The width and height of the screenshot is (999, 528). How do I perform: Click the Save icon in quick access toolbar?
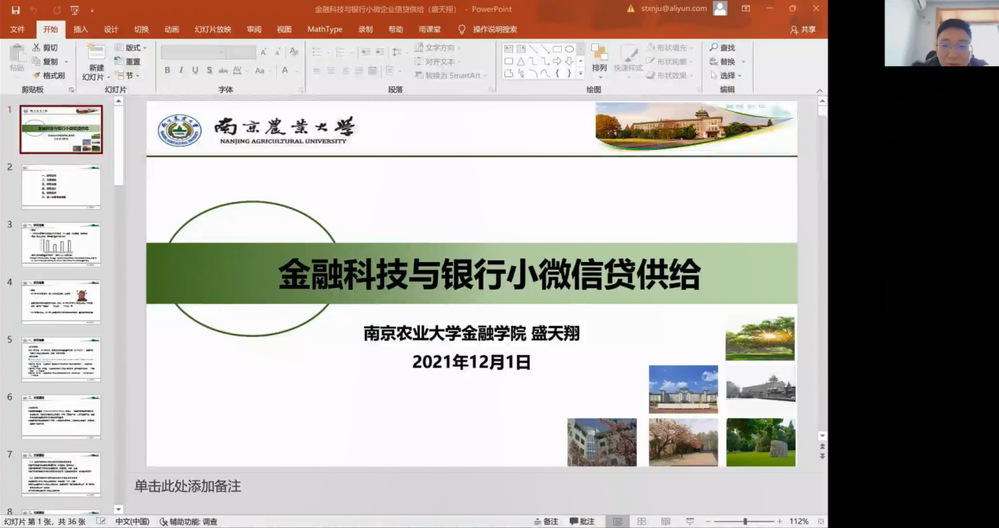pyautogui.click(x=15, y=9)
